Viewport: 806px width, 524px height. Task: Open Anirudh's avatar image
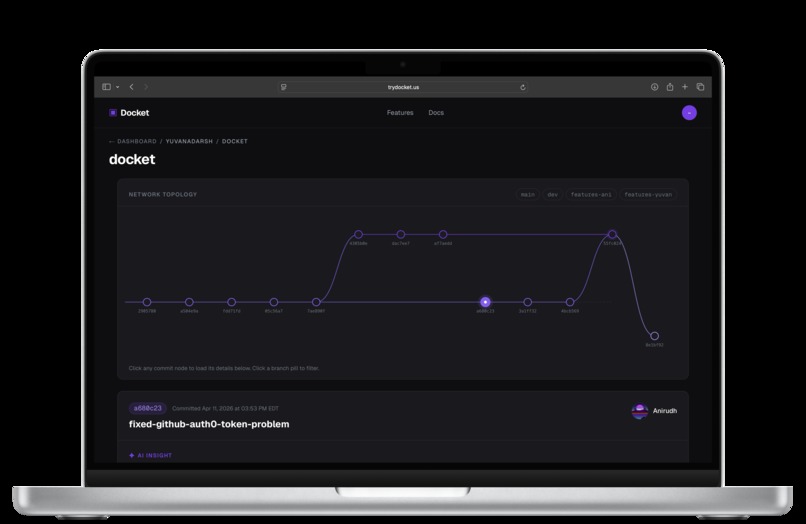(x=639, y=411)
